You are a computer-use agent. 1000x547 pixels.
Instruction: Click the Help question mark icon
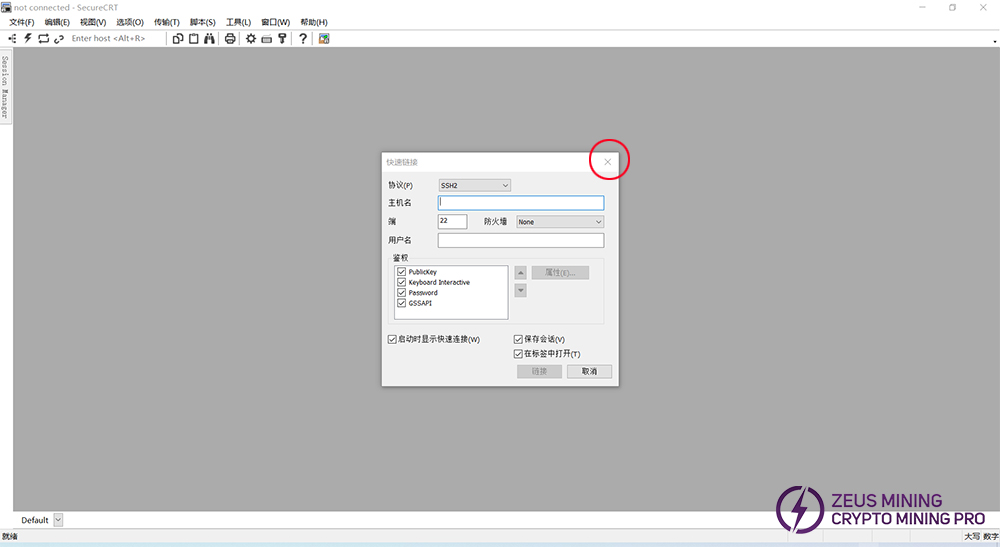point(303,38)
